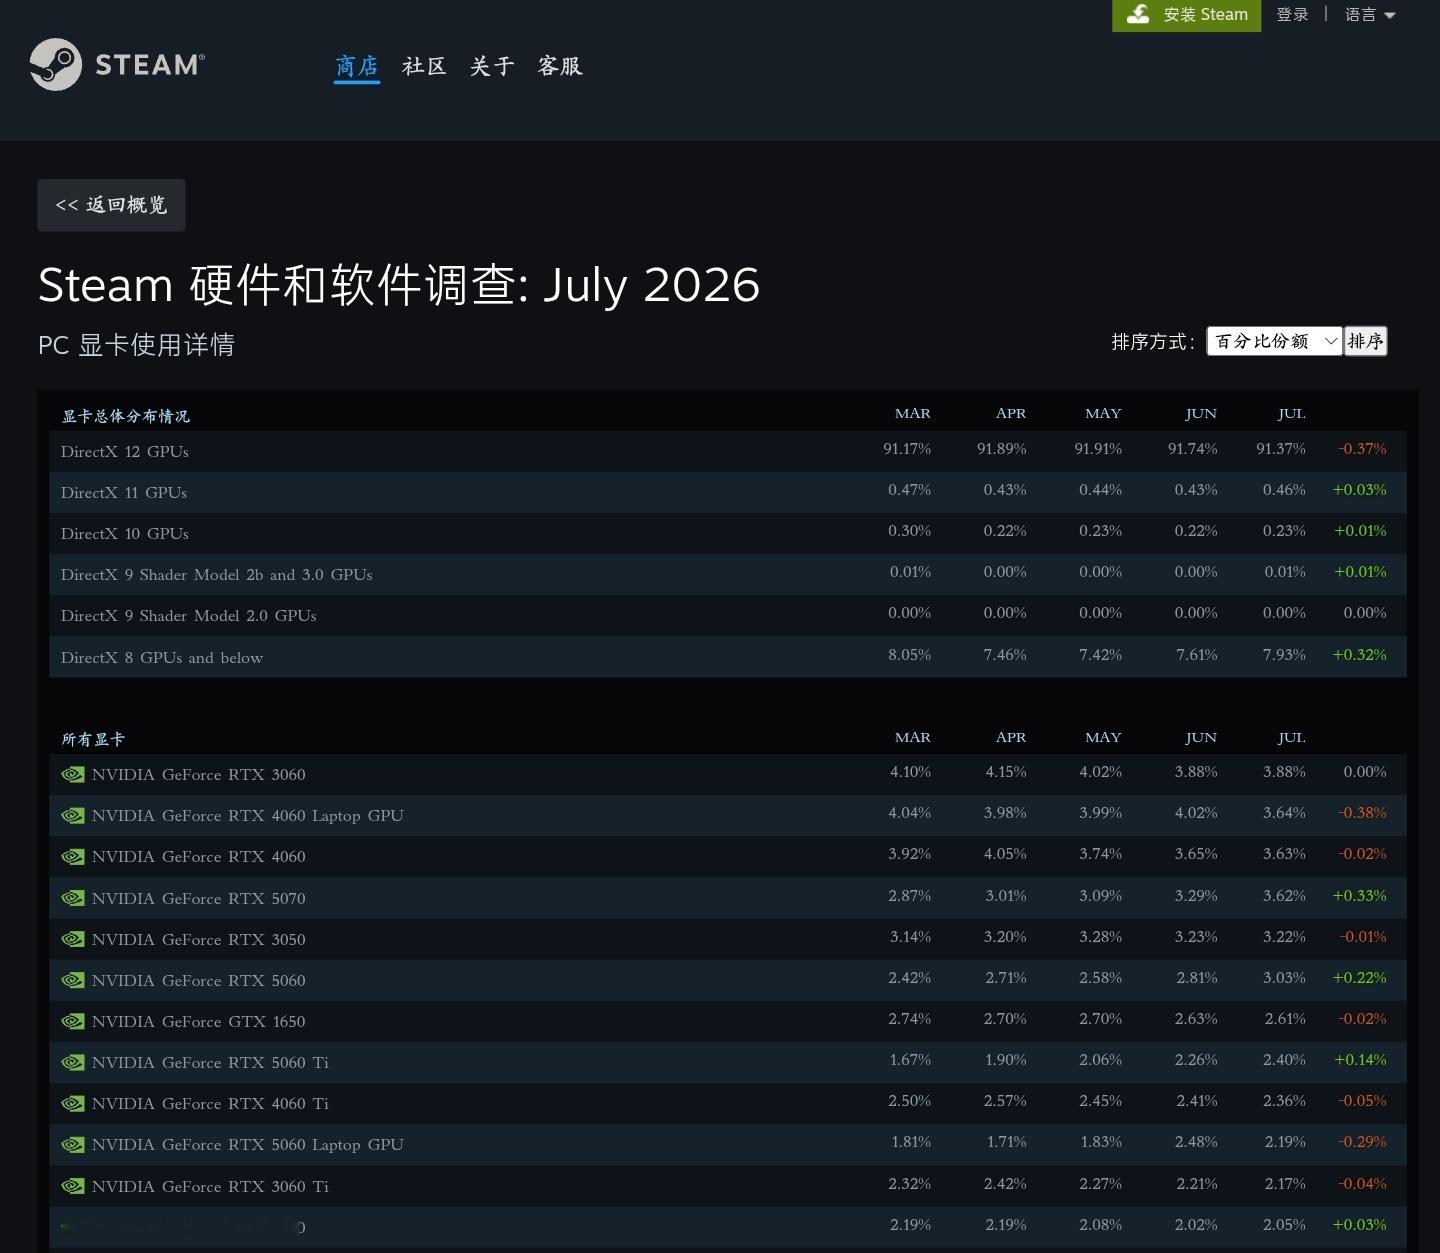Open the 百分比份额 sort dropdown
Viewport: 1440px width, 1253px height.
coord(1274,341)
